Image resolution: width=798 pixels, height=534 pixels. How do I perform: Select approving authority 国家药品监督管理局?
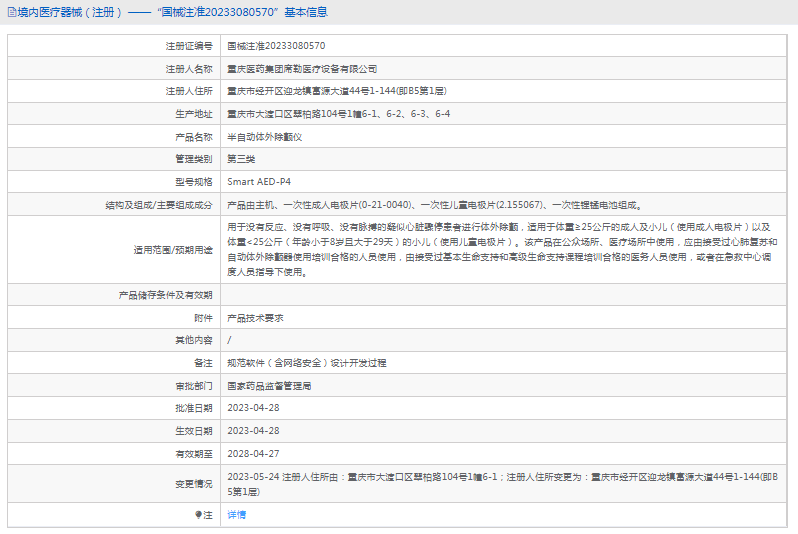[x=269, y=386]
